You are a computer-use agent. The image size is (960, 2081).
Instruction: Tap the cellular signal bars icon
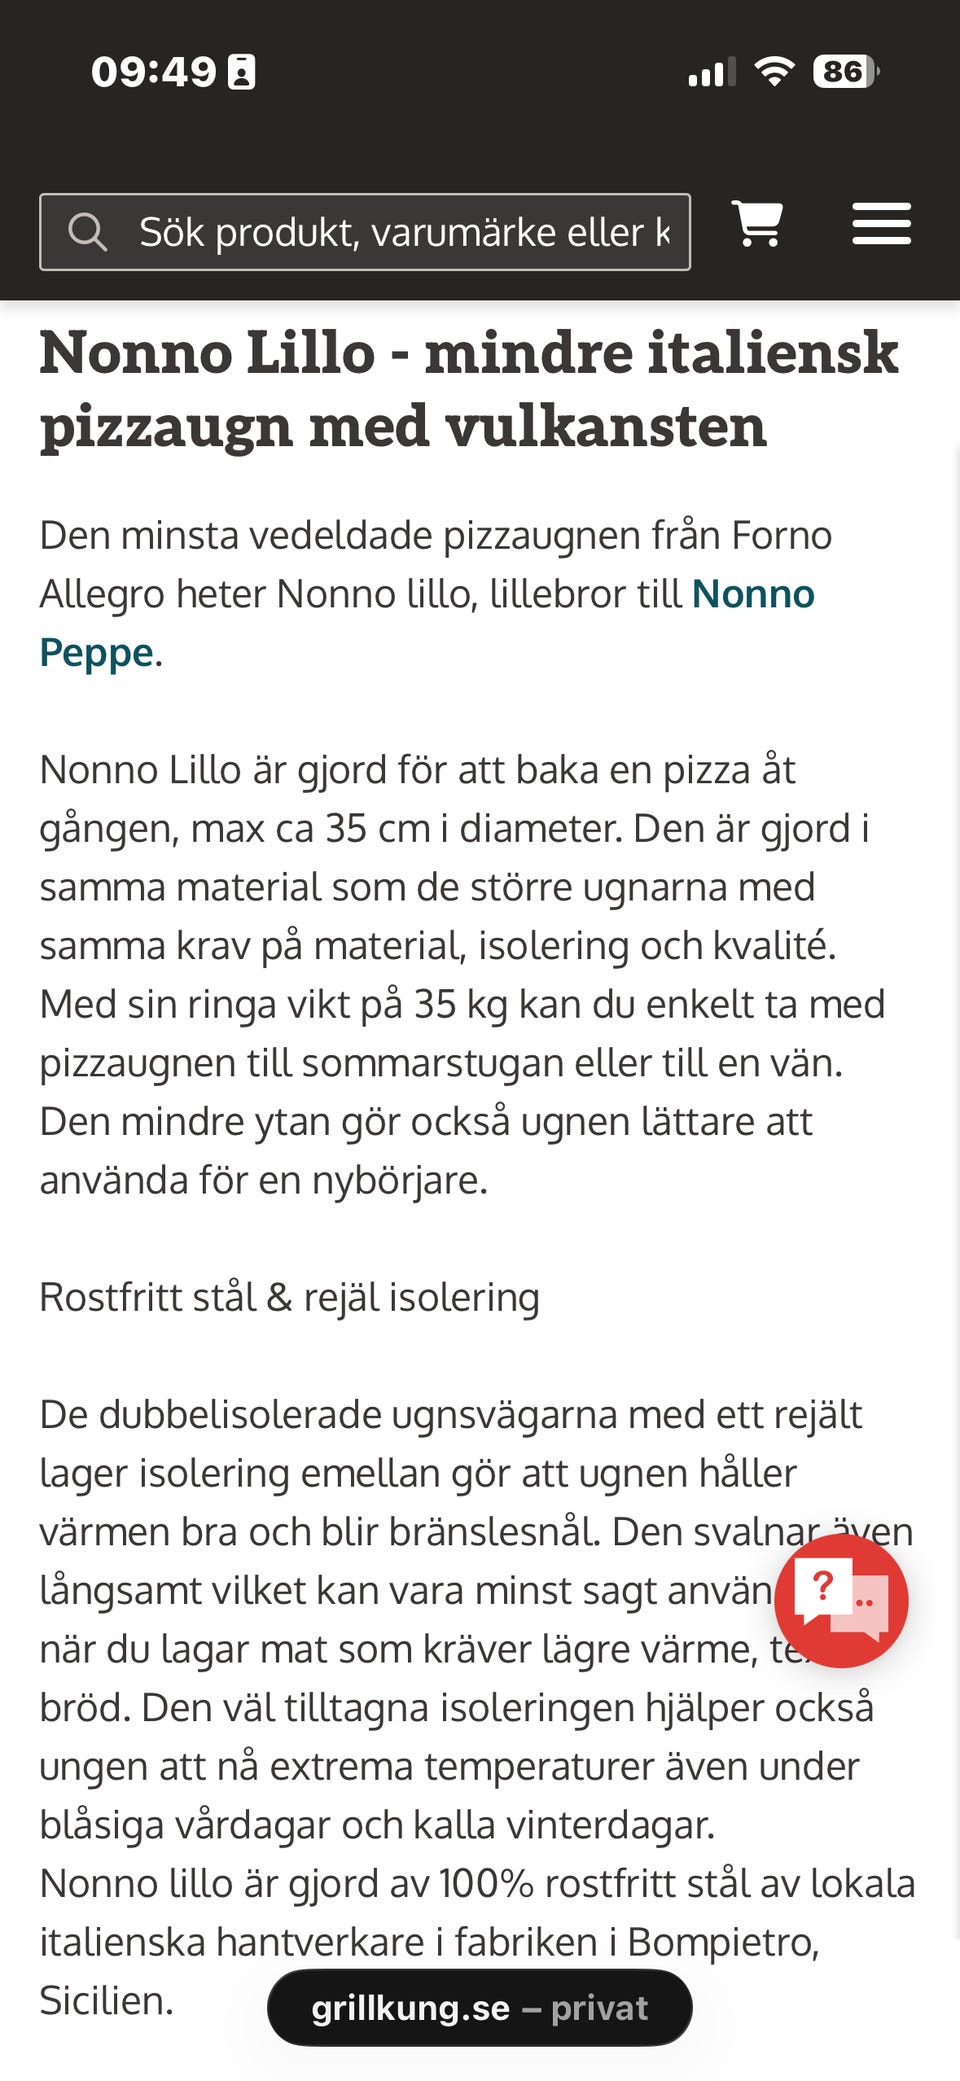click(x=712, y=72)
